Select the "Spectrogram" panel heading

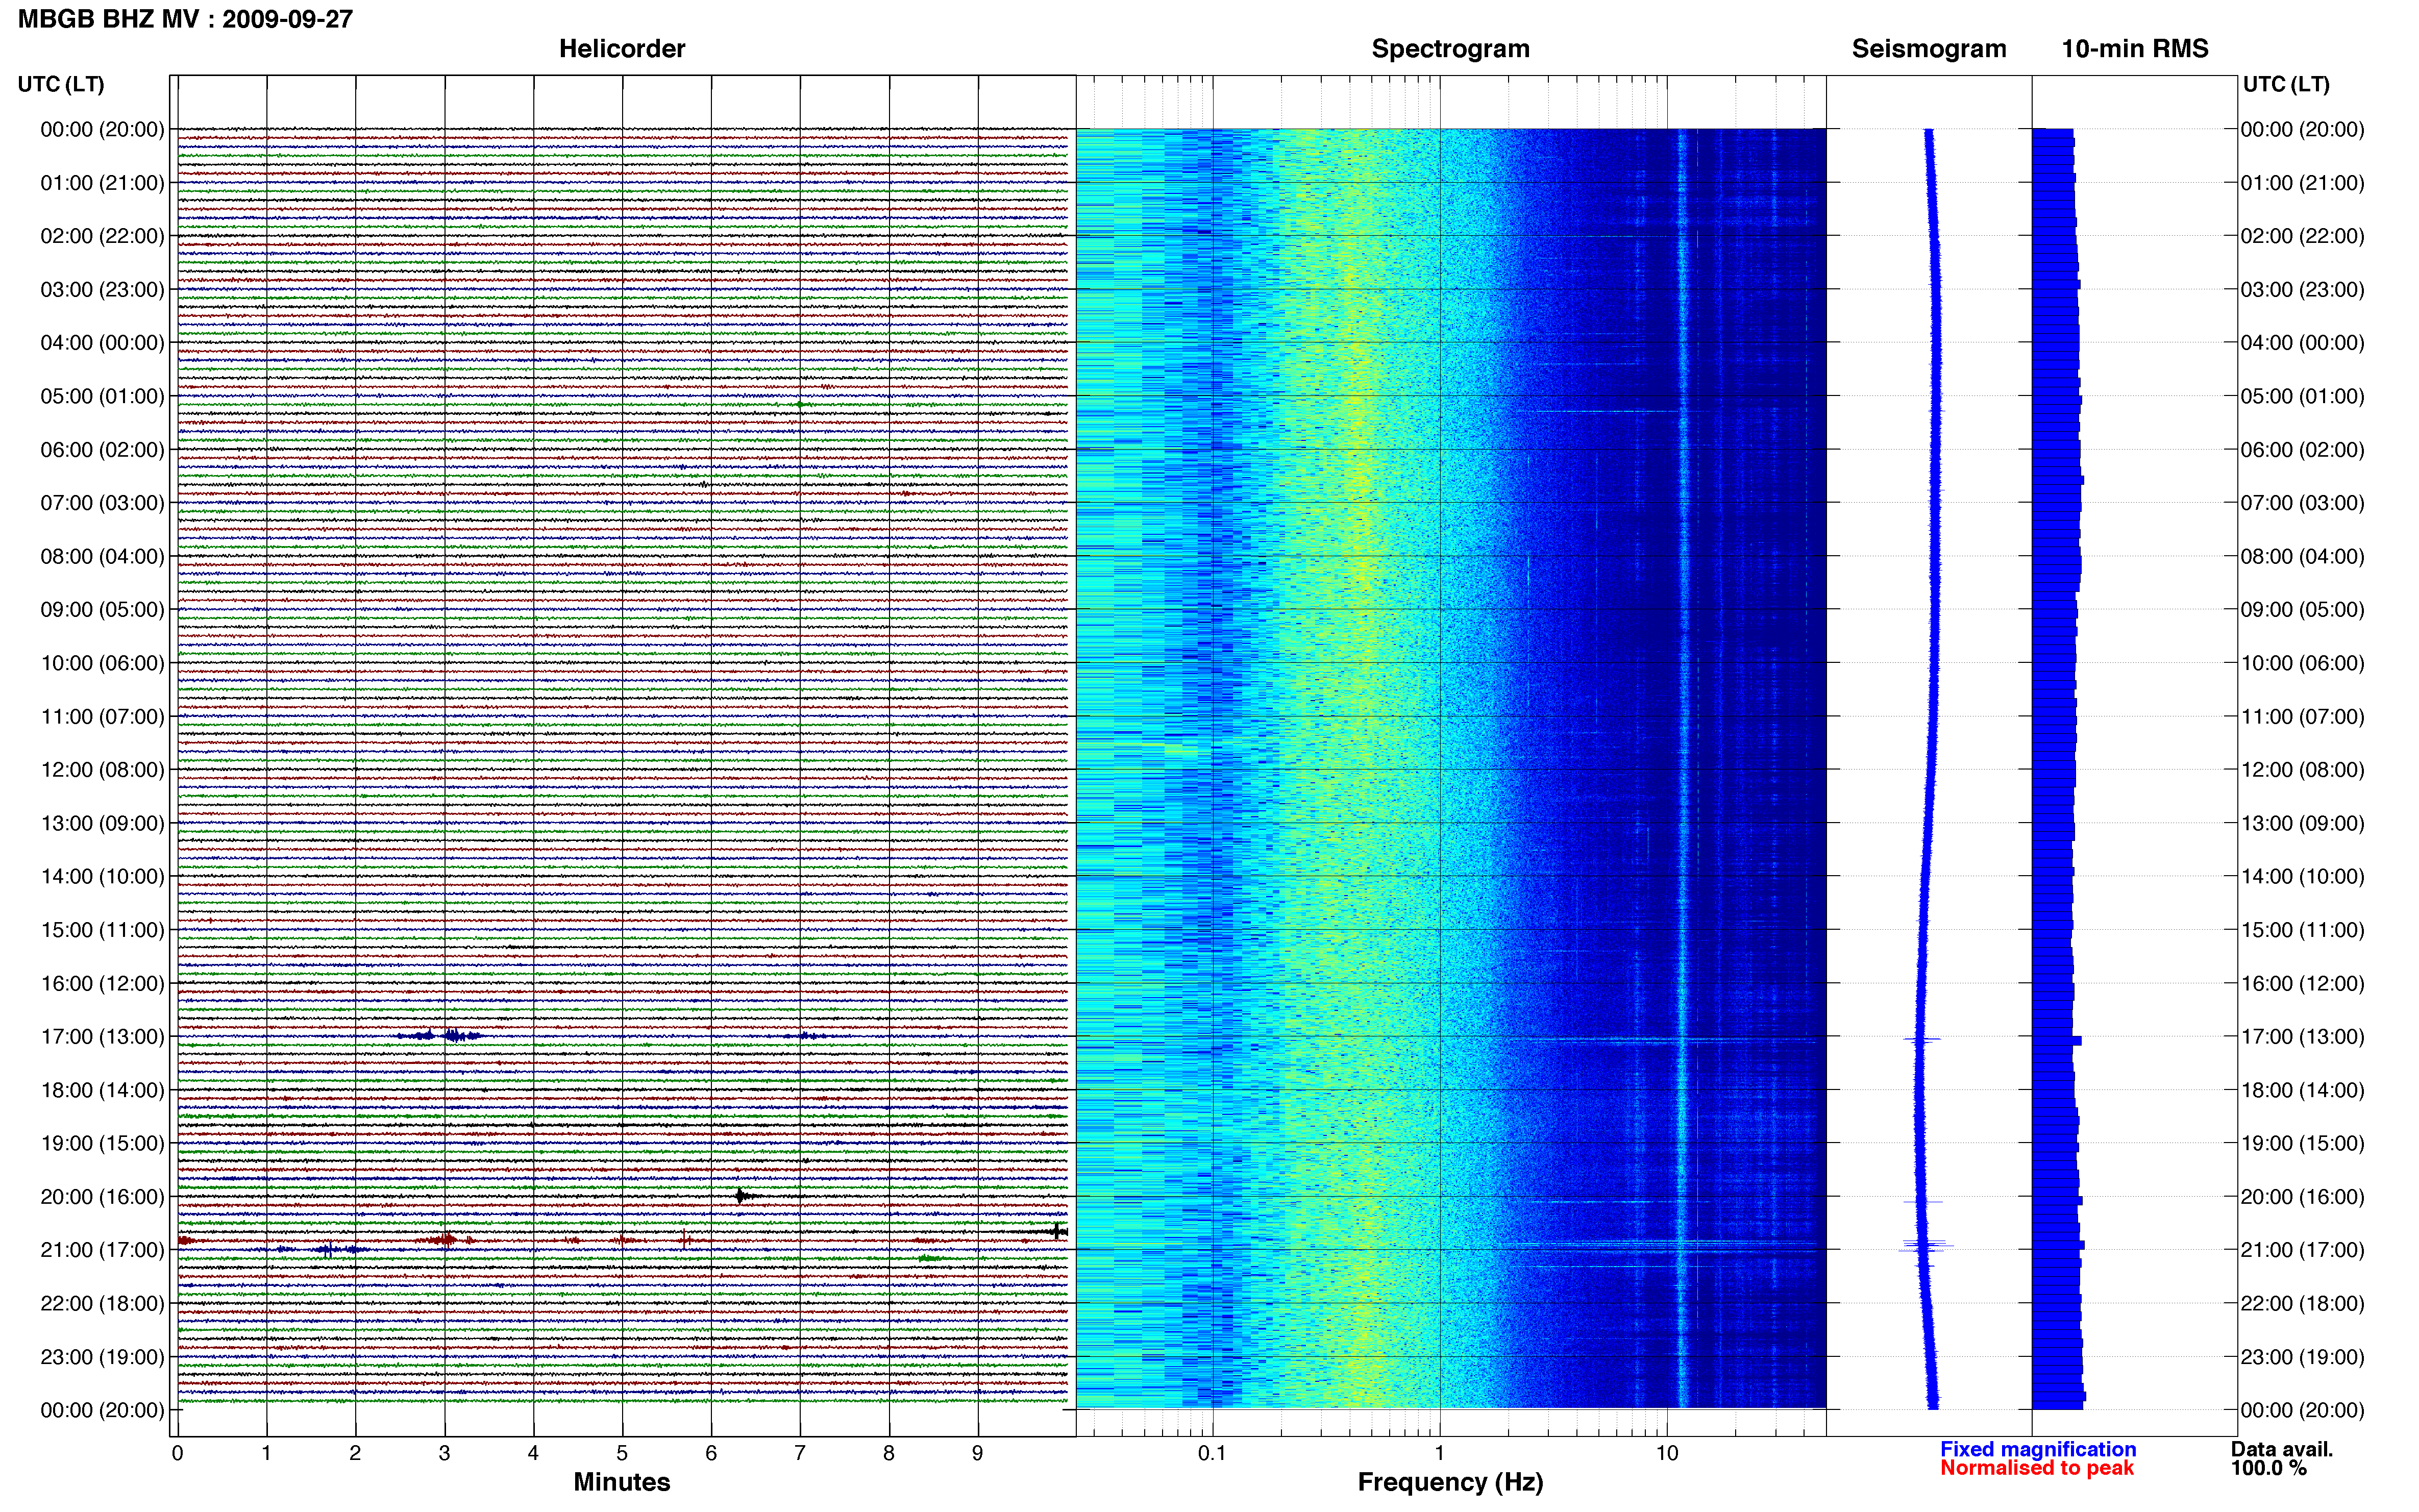click(1450, 49)
